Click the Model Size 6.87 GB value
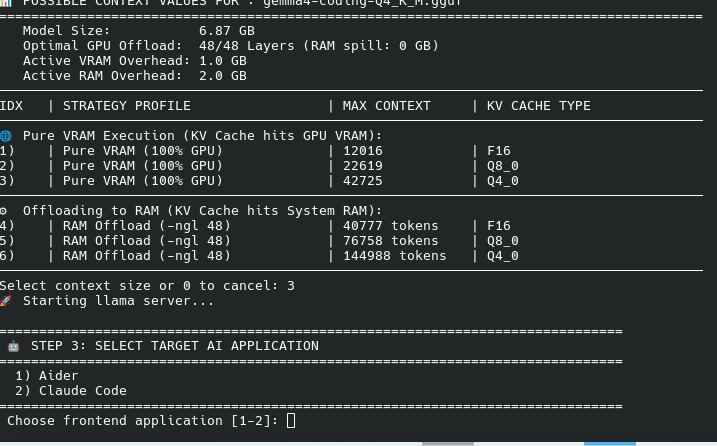This screenshot has height=446, width=717. click(x=226, y=31)
